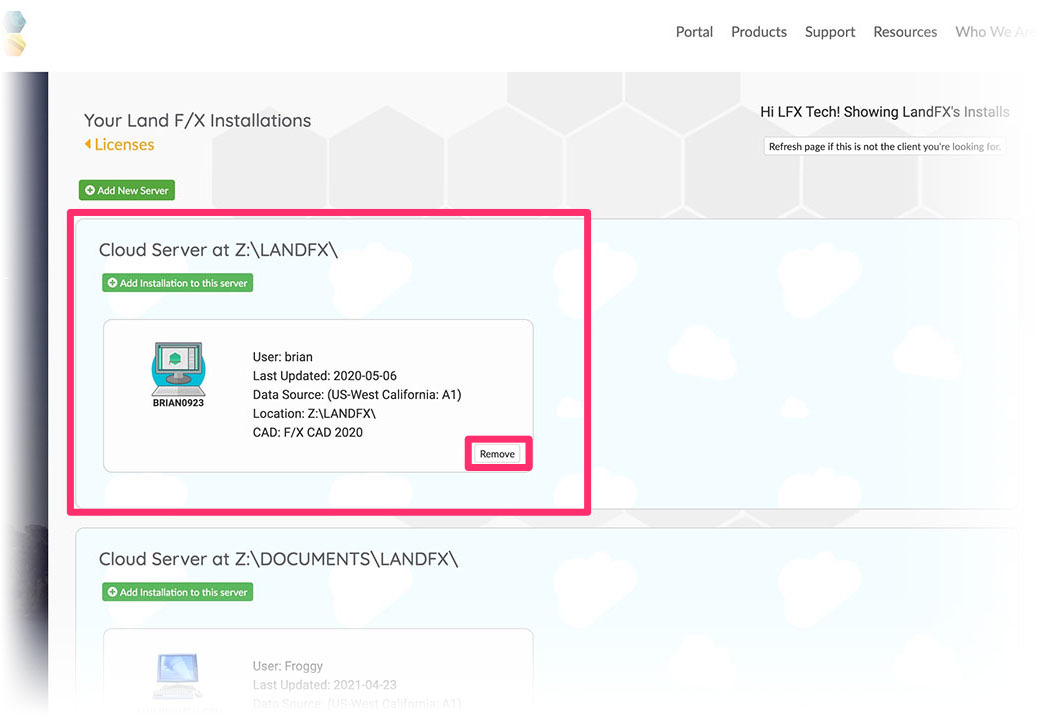Viewport: 1046px width, 721px height.
Task: Select 'User: Froggy' text
Action: (288, 666)
